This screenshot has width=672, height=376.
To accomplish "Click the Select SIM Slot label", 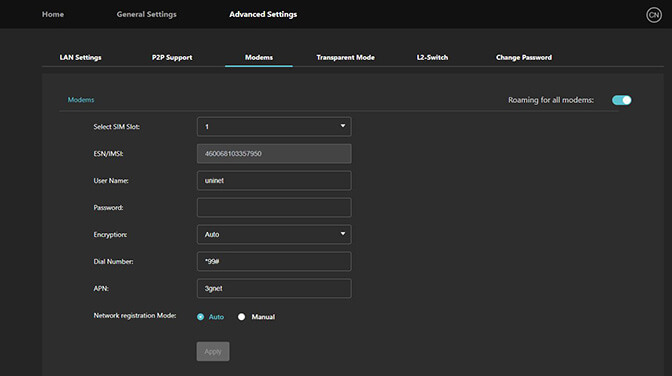I will point(117,127).
